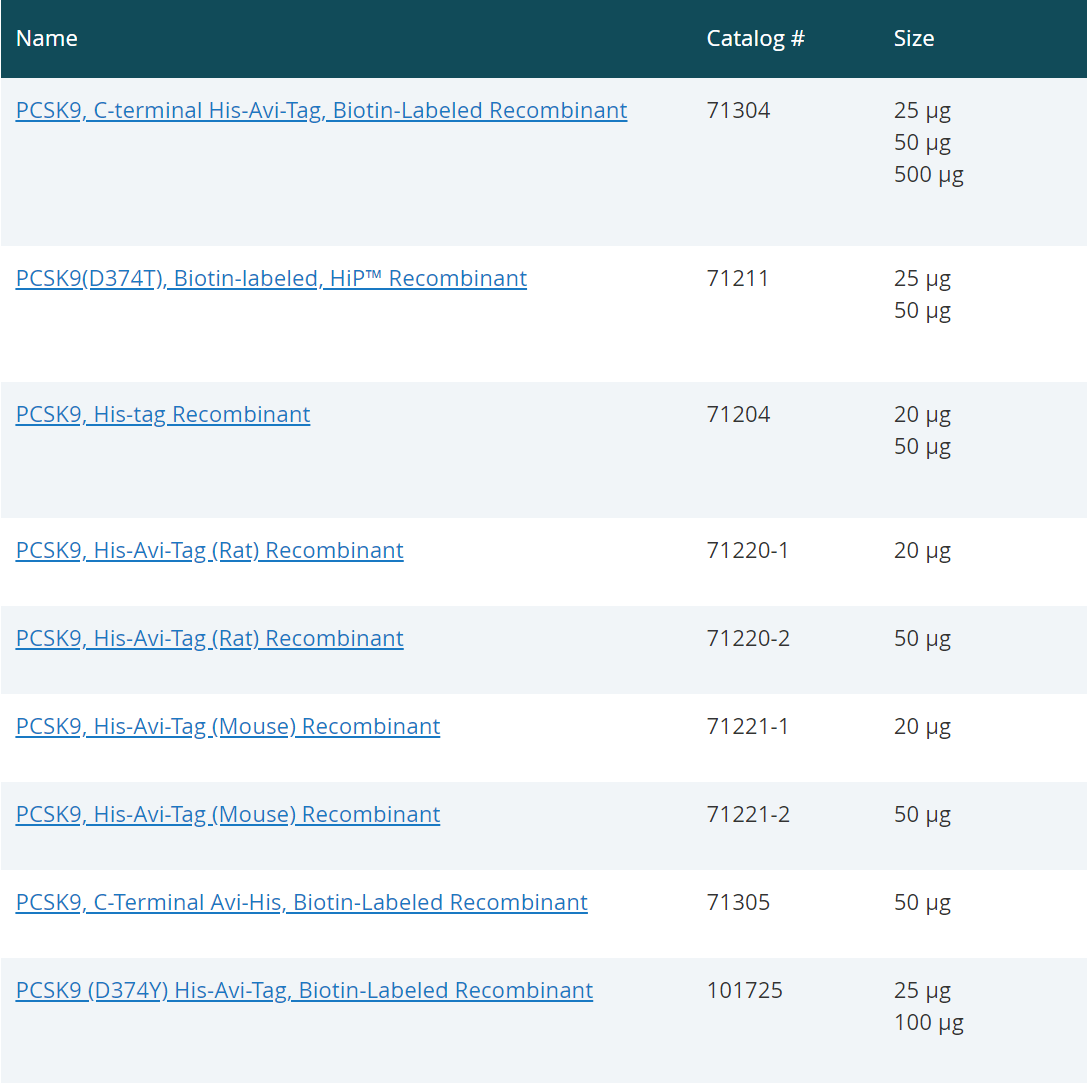Open PCSK9 C-Terminal Avi-His Biotin-Labeled Recombinant link

pos(301,902)
